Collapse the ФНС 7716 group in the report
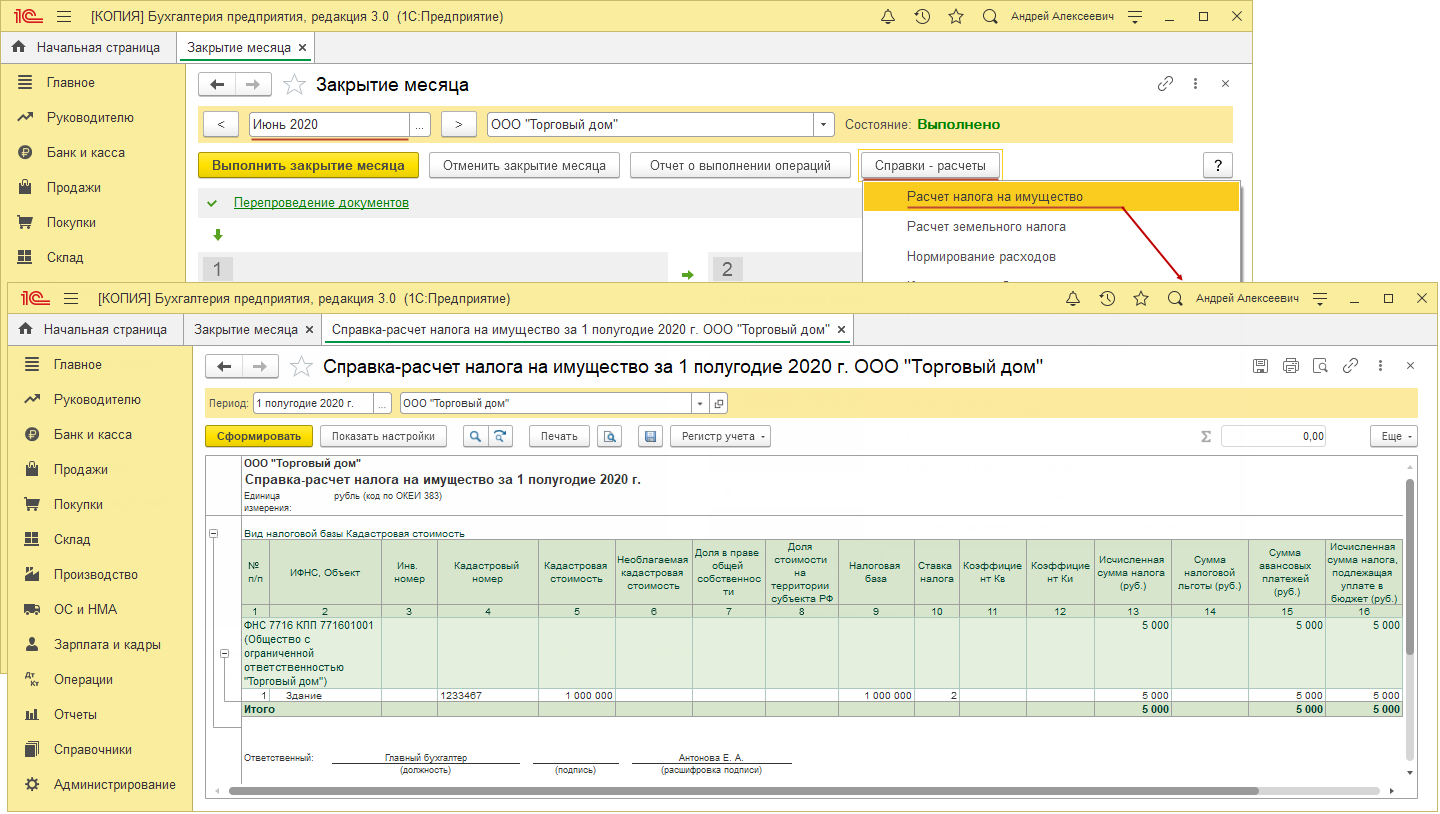The image size is (1440, 814). (x=224, y=653)
